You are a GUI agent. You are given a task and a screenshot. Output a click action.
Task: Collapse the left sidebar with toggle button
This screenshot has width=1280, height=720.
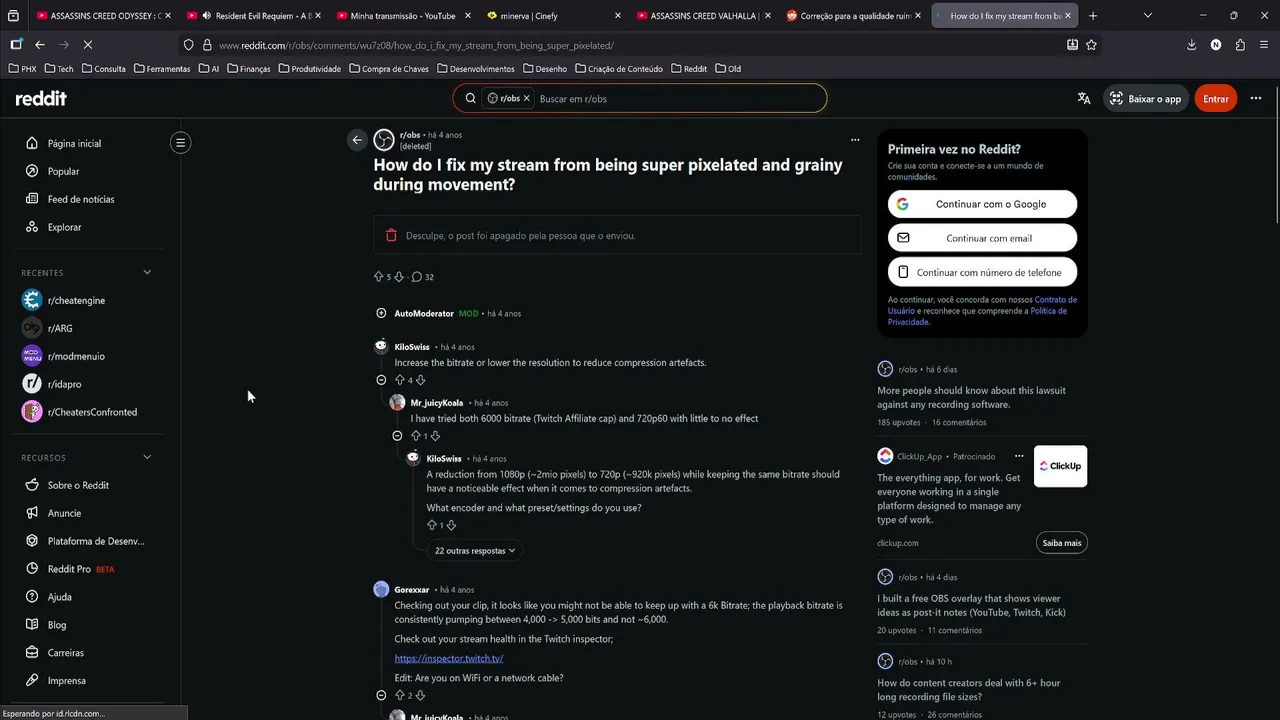[180, 143]
